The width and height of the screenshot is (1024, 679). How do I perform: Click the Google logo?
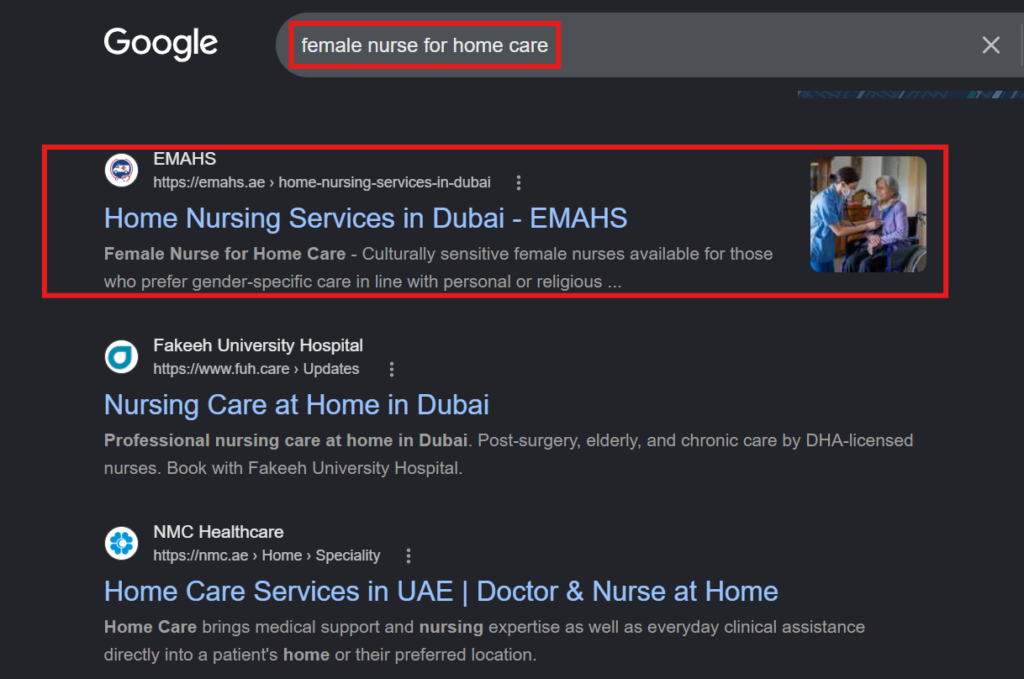[161, 44]
